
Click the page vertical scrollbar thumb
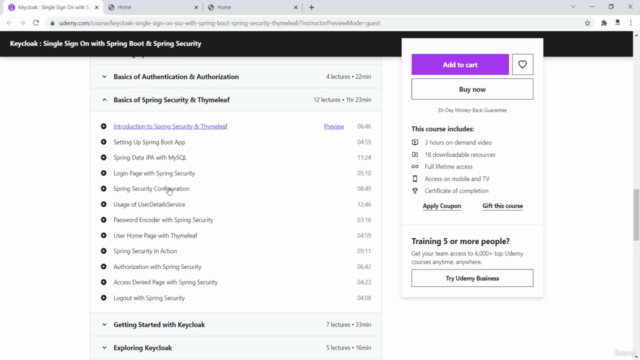point(636,215)
